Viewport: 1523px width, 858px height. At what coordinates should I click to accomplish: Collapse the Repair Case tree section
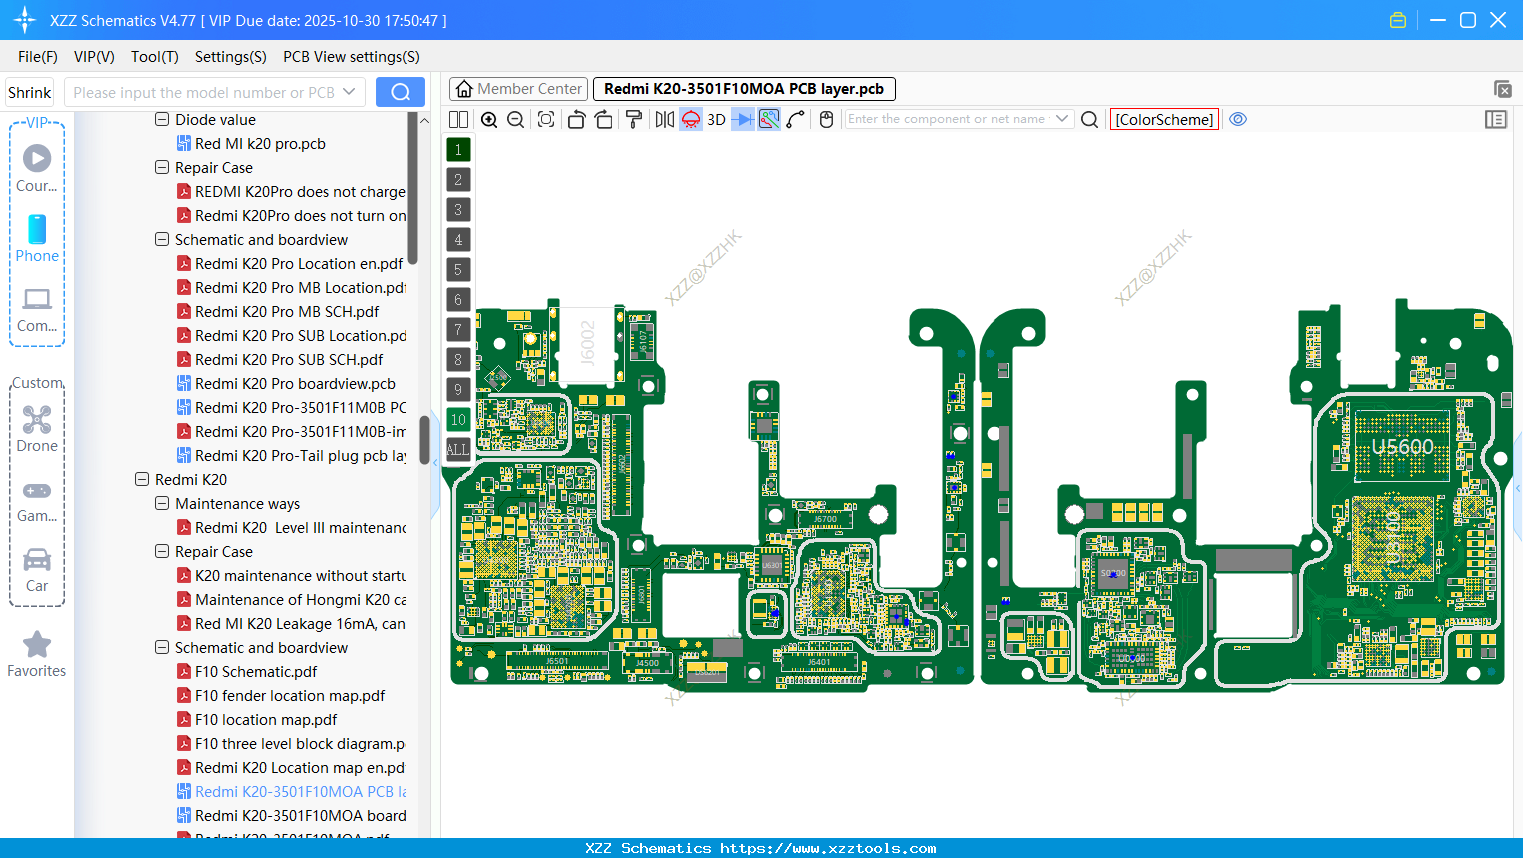tap(161, 167)
